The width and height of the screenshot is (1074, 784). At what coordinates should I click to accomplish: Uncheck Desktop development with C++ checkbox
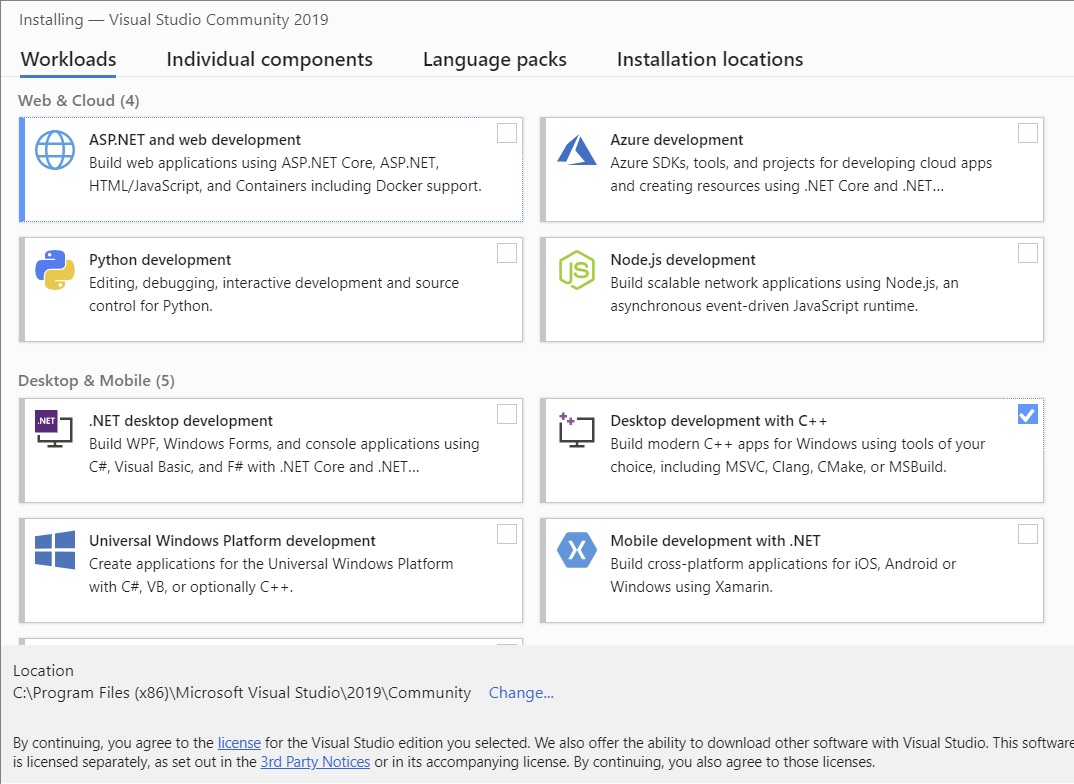(1027, 414)
